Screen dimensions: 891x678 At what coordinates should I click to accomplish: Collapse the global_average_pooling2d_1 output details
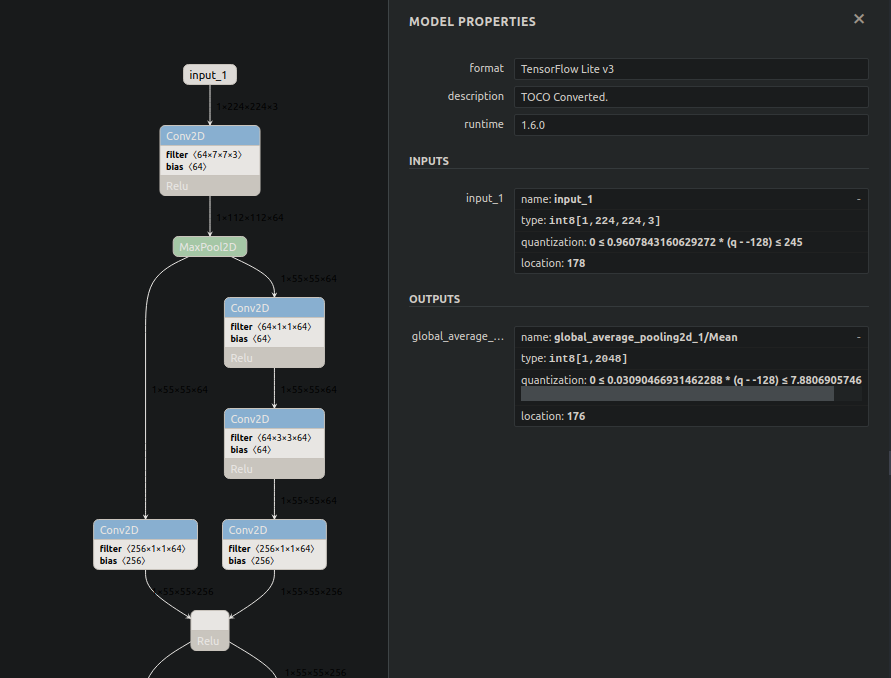click(858, 338)
